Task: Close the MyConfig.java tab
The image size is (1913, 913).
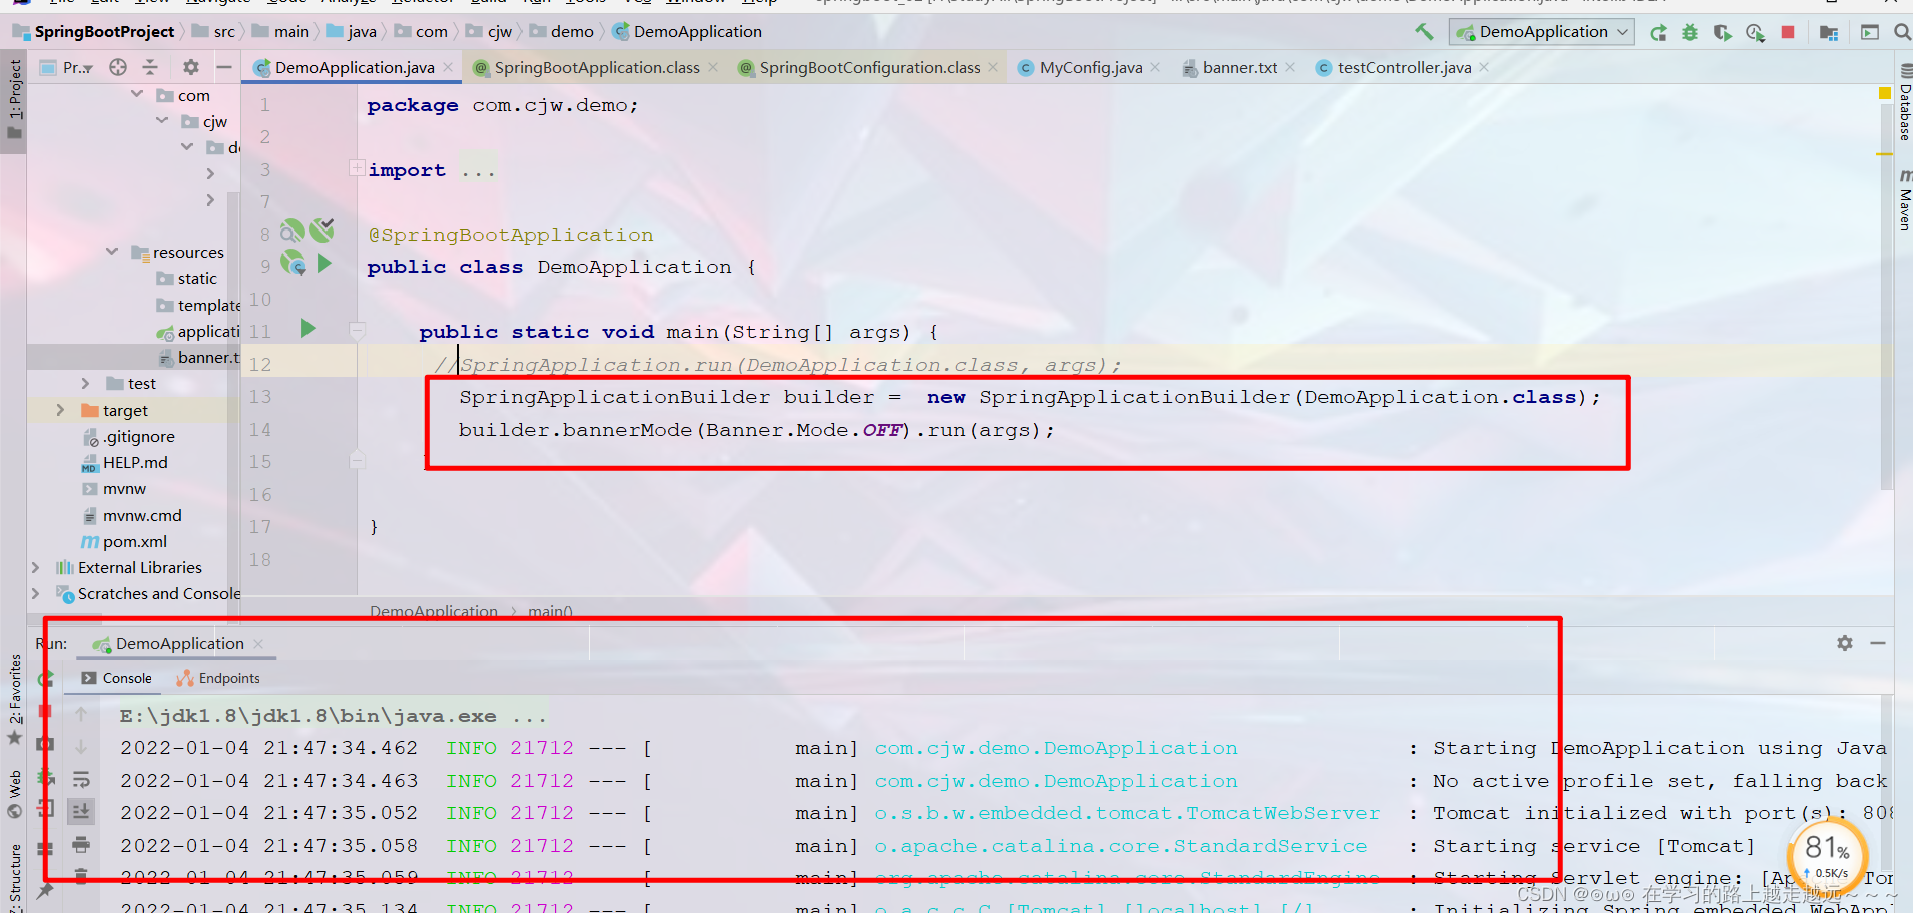Action: pos(1155,67)
